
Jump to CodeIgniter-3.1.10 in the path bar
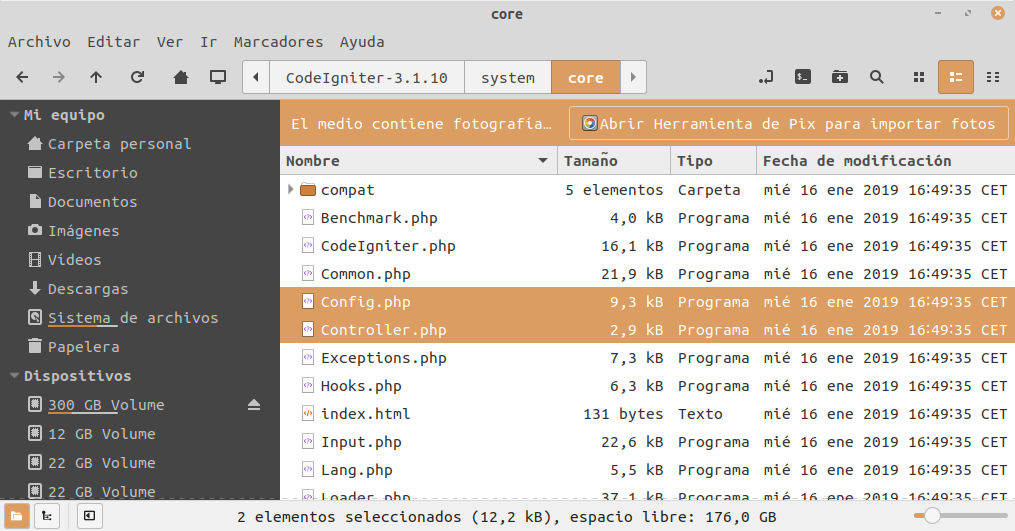coord(366,78)
